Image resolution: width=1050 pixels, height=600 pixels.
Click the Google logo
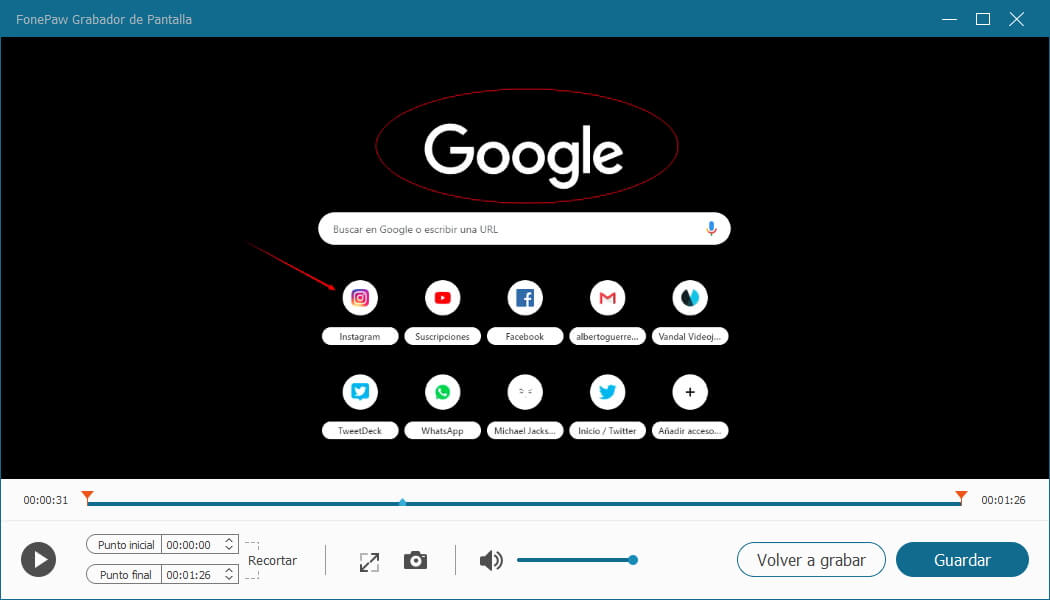(524, 154)
